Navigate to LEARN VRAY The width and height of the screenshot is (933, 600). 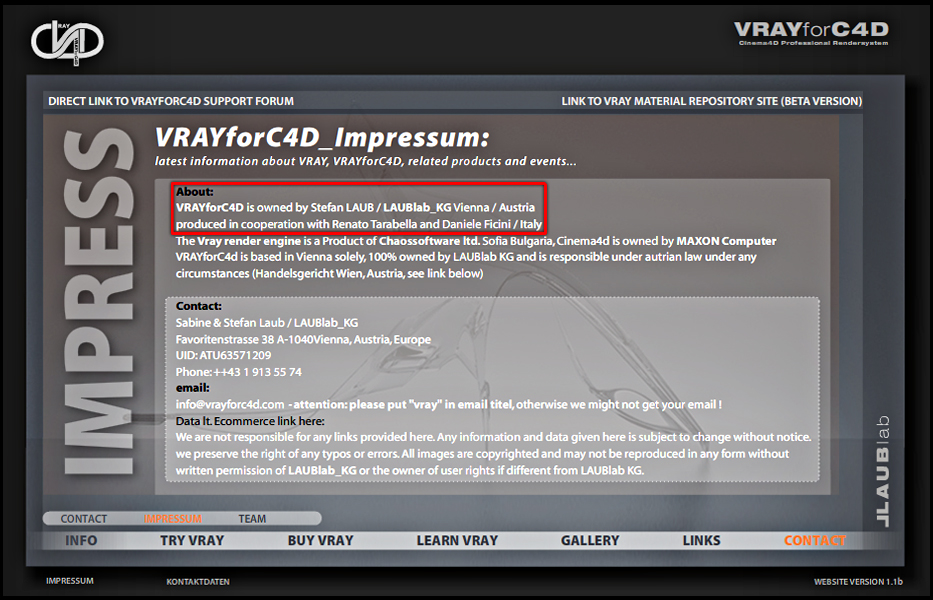click(x=457, y=540)
